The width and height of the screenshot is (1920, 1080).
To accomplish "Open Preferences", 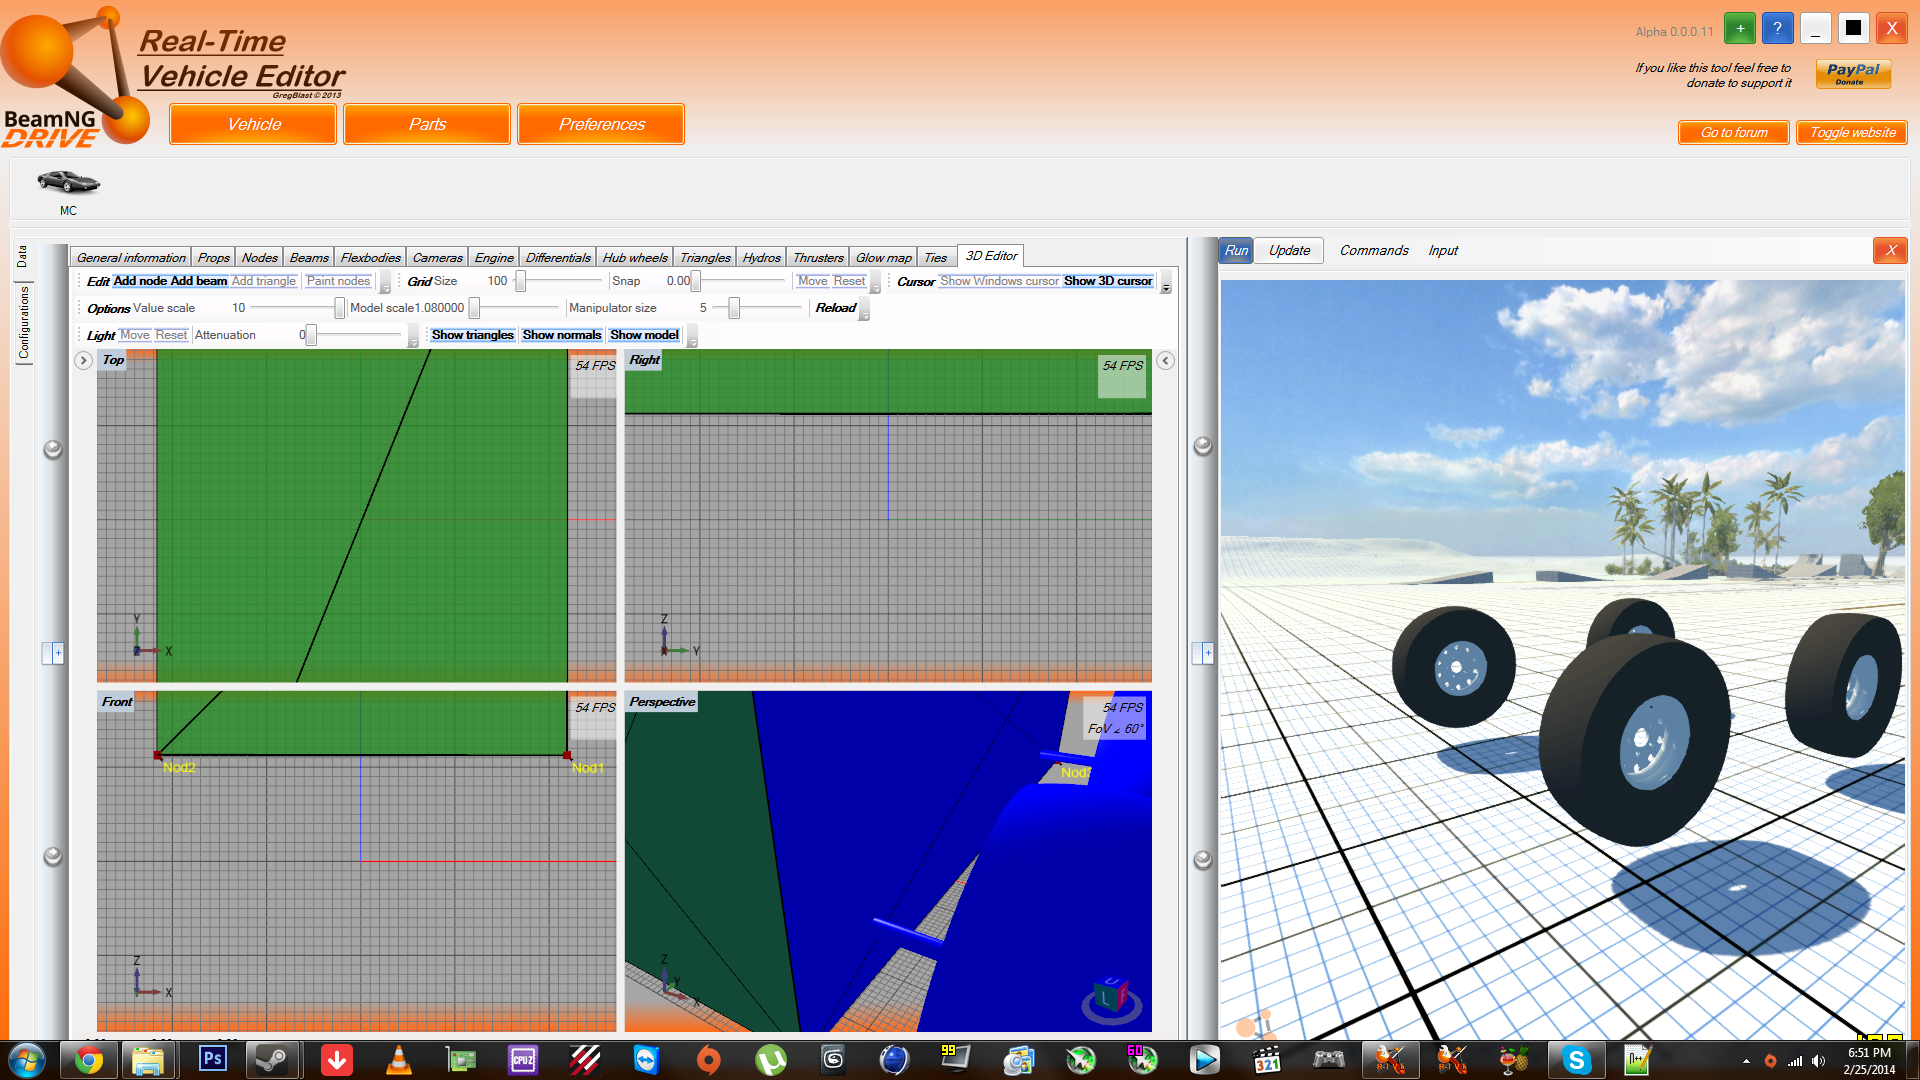I will pos(601,125).
